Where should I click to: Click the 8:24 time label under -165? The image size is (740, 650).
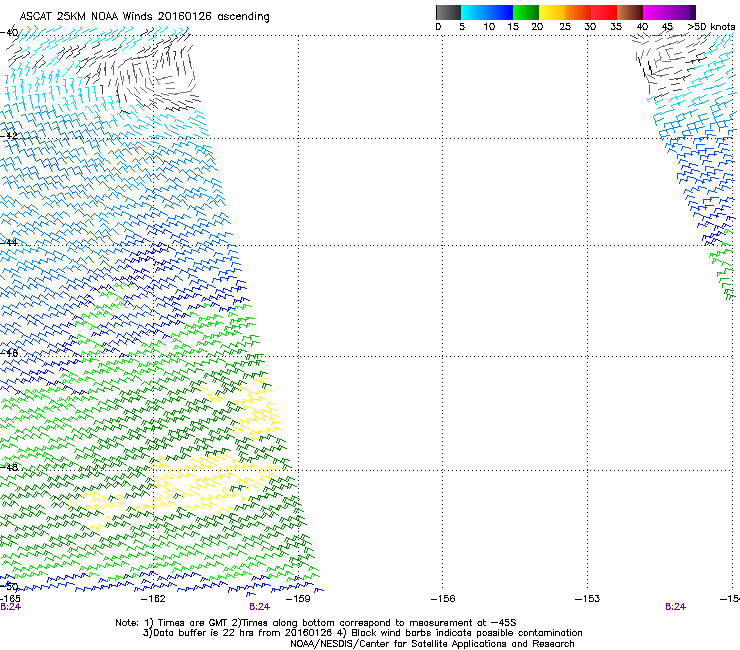tap(10, 607)
